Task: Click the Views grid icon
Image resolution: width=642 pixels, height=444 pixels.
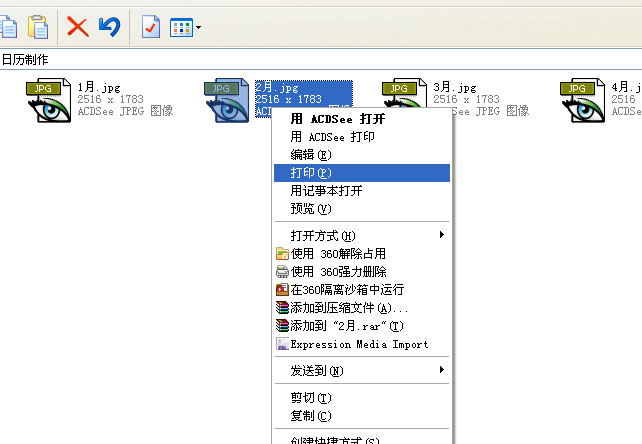Action: coord(181,27)
